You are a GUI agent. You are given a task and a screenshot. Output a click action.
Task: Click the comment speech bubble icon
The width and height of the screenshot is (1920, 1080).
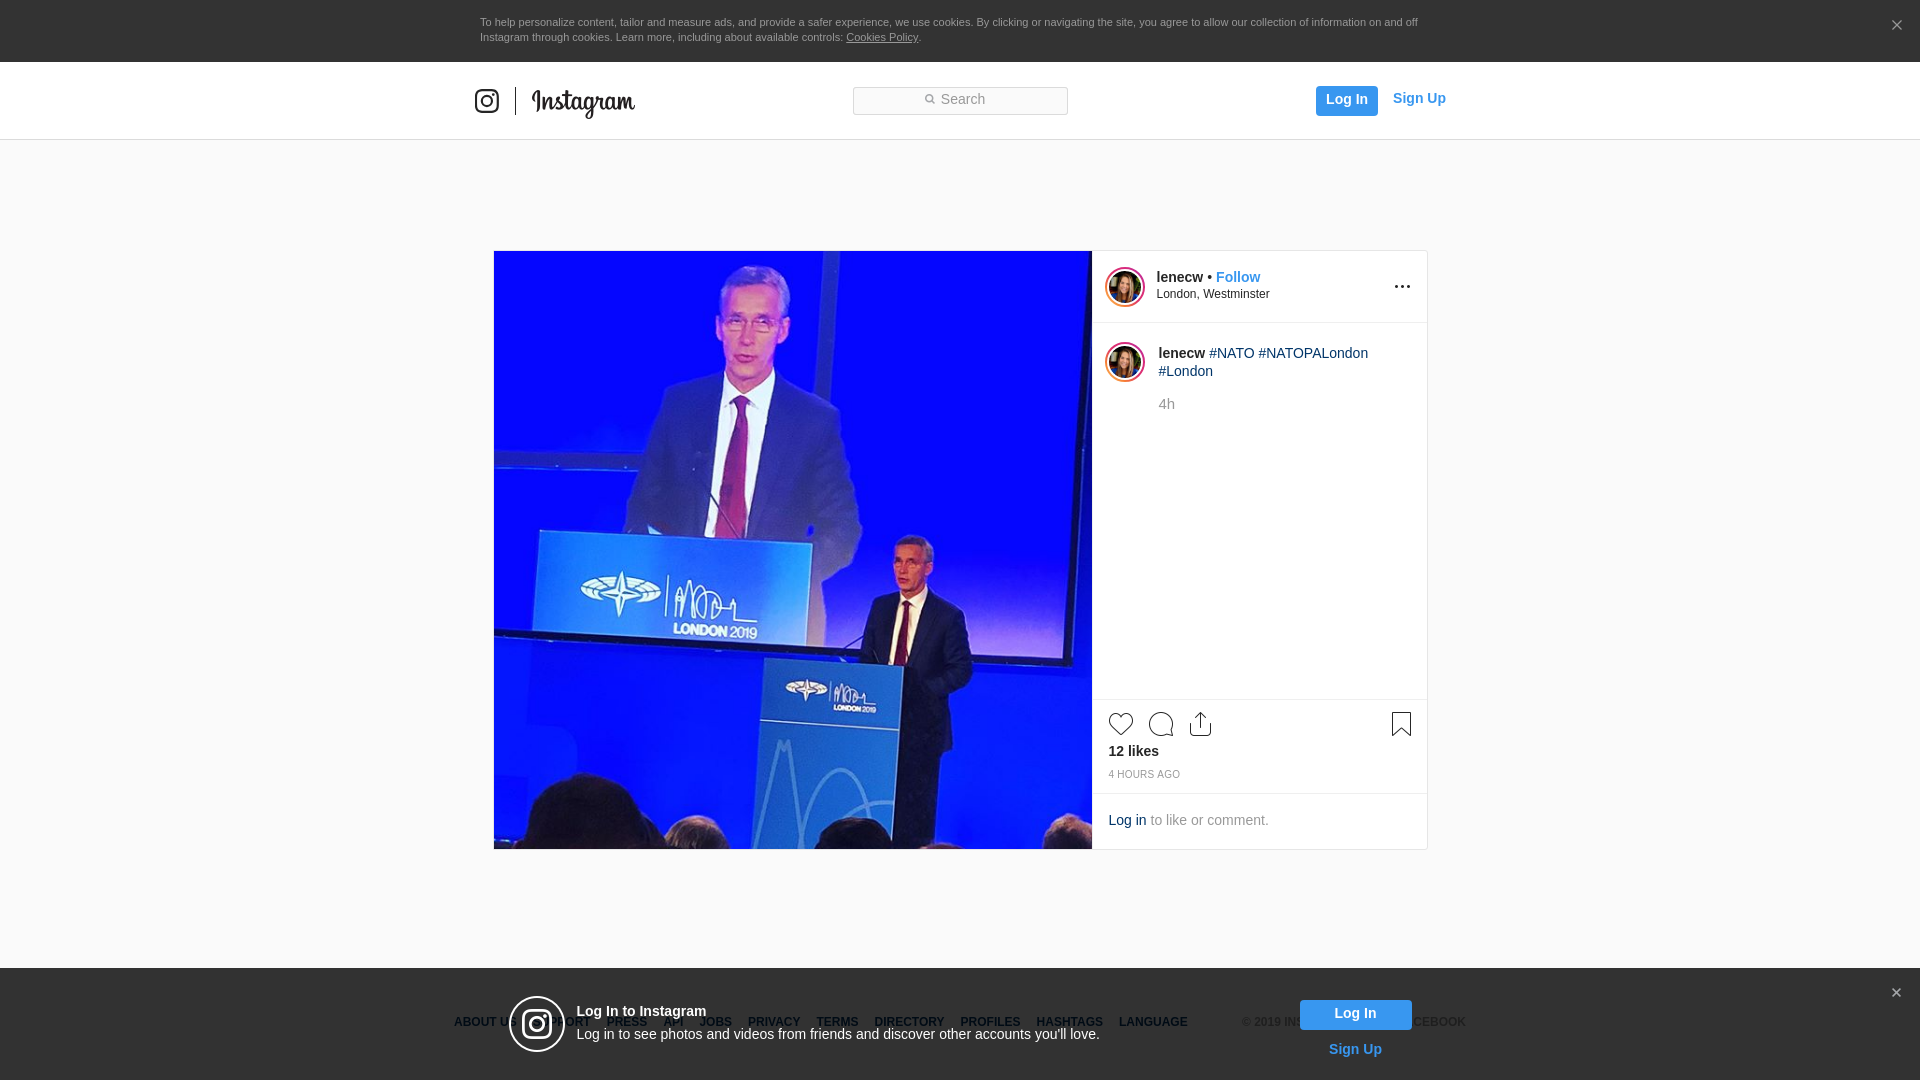(x=1160, y=724)
